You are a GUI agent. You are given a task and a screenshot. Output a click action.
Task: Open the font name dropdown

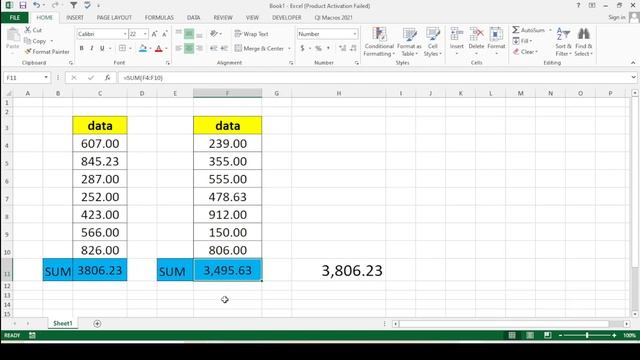124,34
